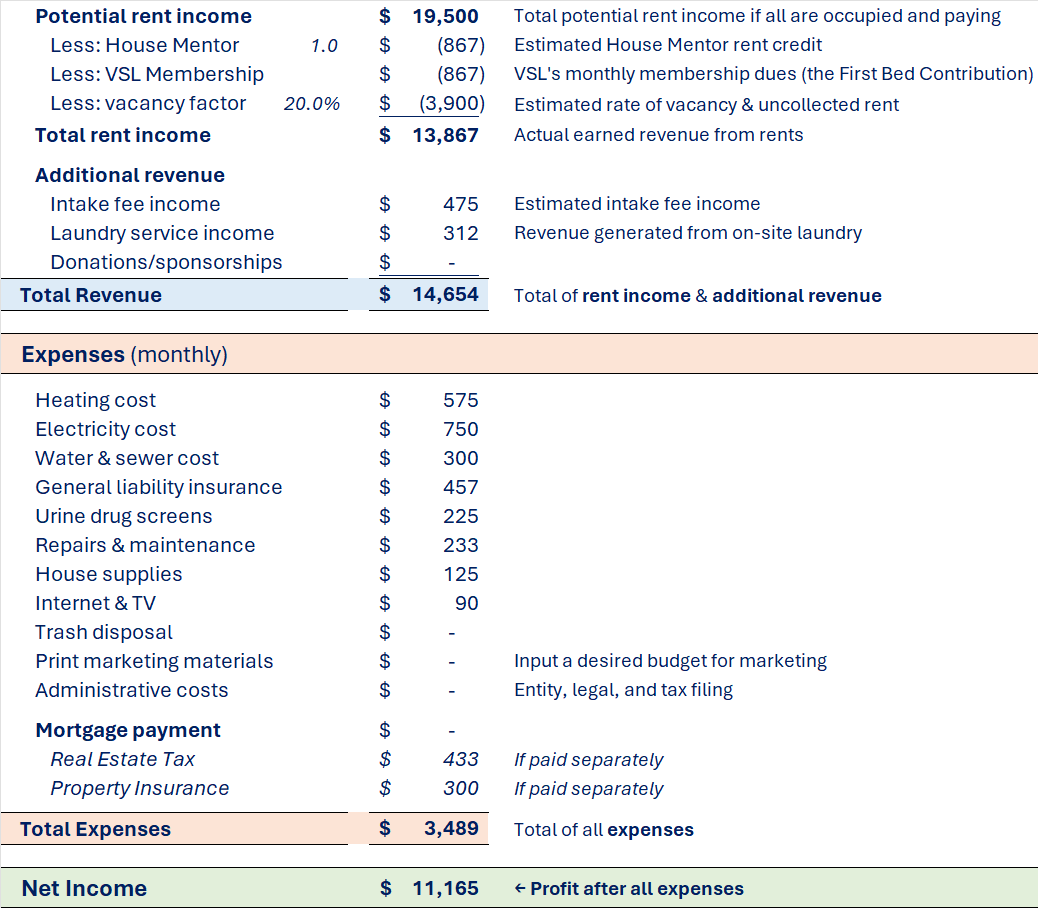Viewport: 1038px width, 908px height.
Task: Select the Electricity cost value 750
Action: (460, 429)
